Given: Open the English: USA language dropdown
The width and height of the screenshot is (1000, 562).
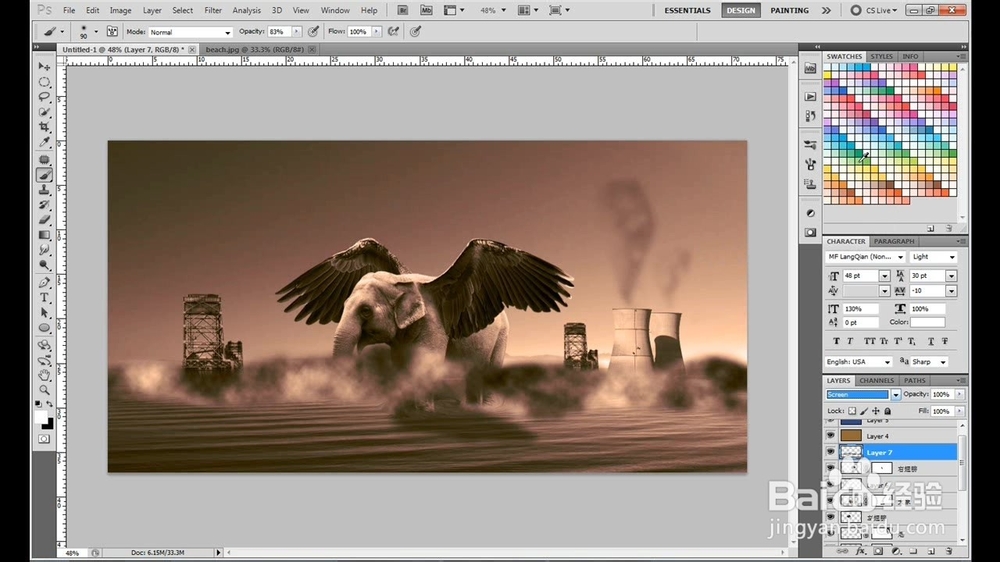Looking at the screenshot, I should pos(858,362).
